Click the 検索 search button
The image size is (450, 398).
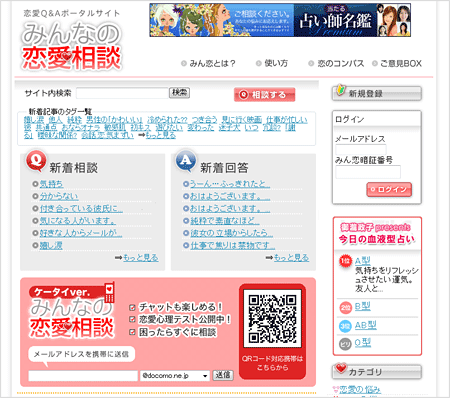[x=180, y=93]
